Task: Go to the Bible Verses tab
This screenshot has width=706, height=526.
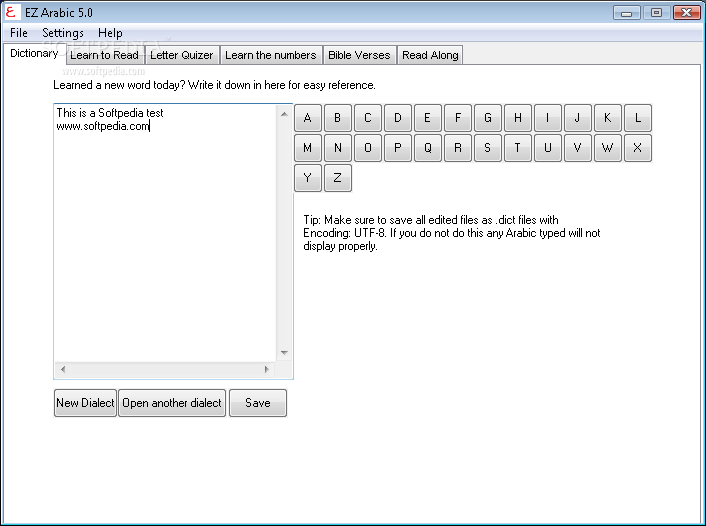Action: (359, 55)
